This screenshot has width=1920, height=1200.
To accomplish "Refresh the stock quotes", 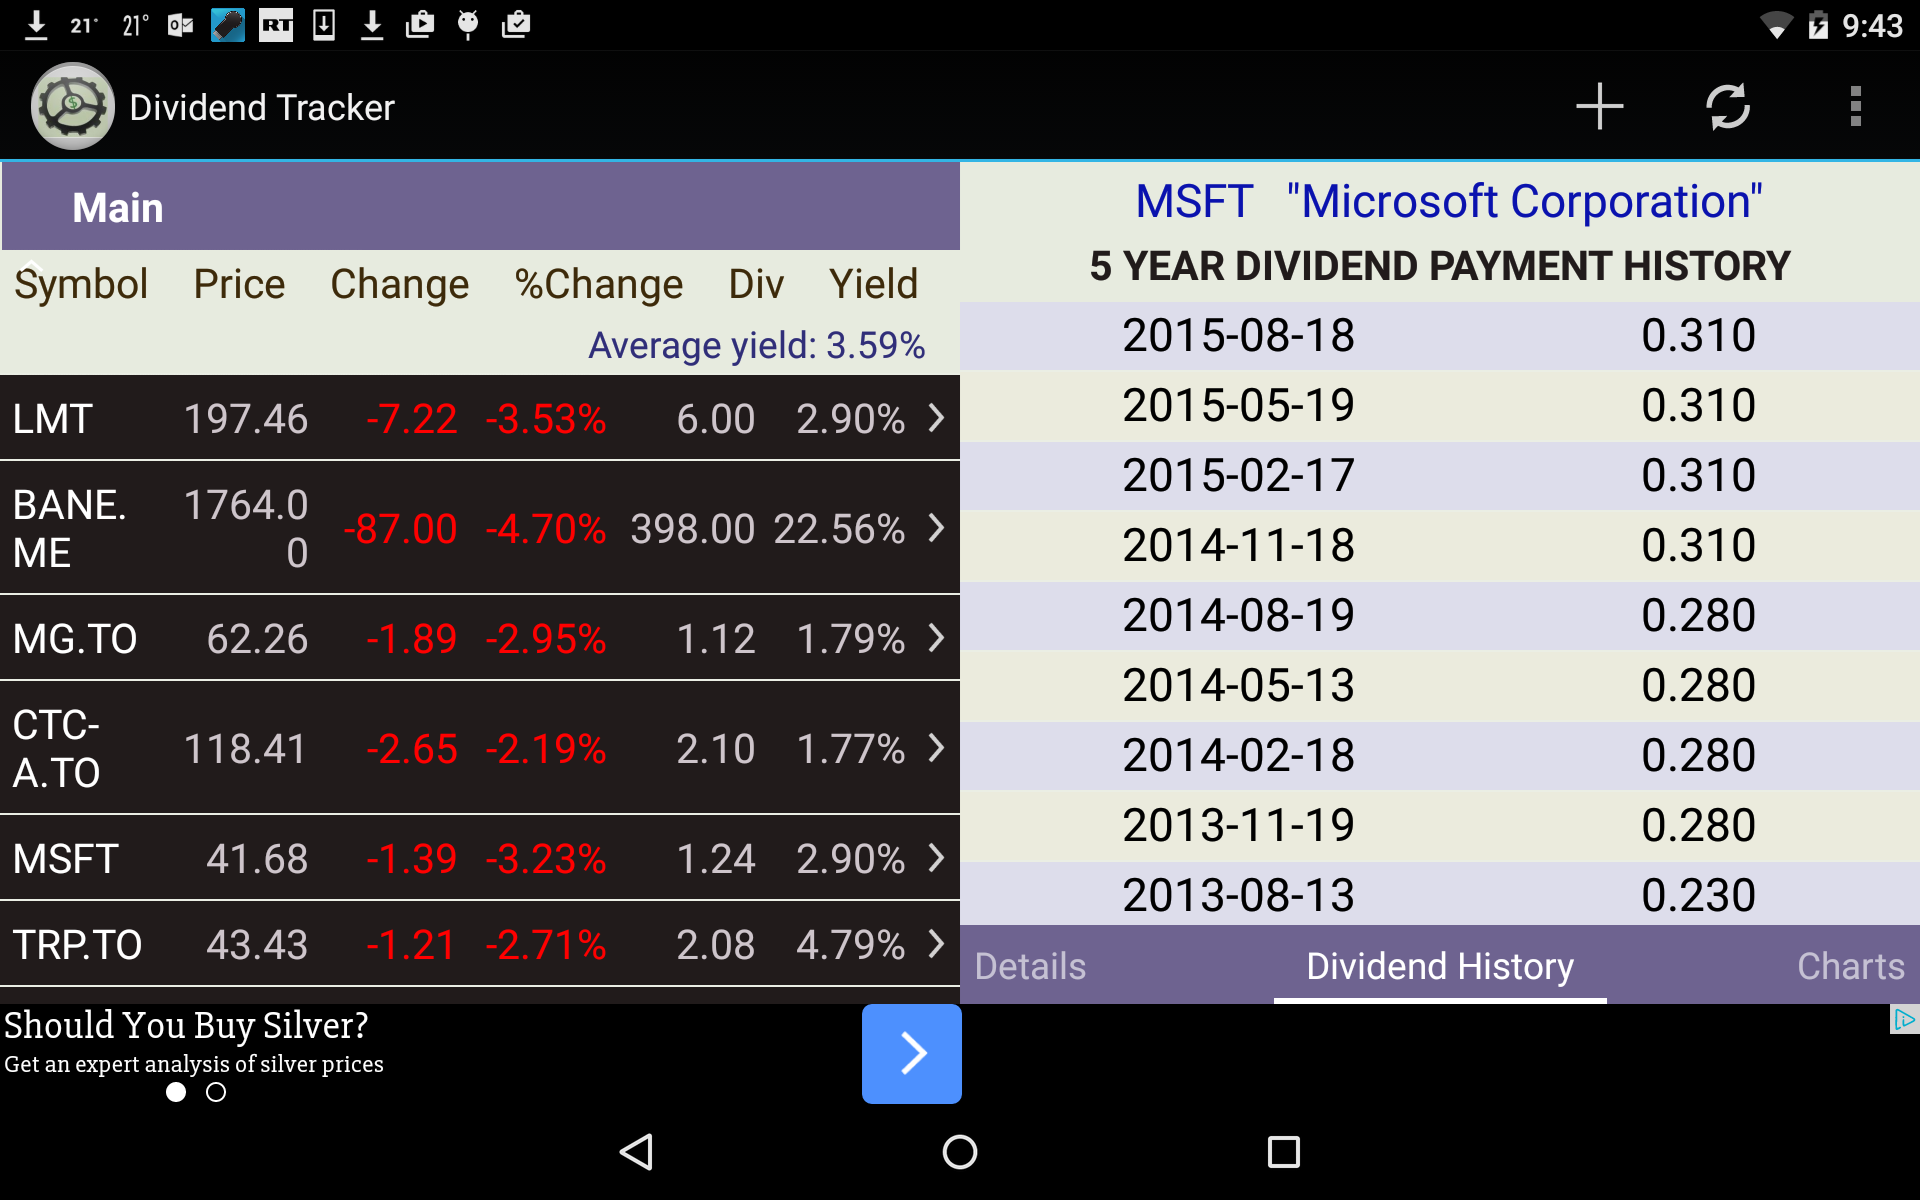I will coord(1729,106).
